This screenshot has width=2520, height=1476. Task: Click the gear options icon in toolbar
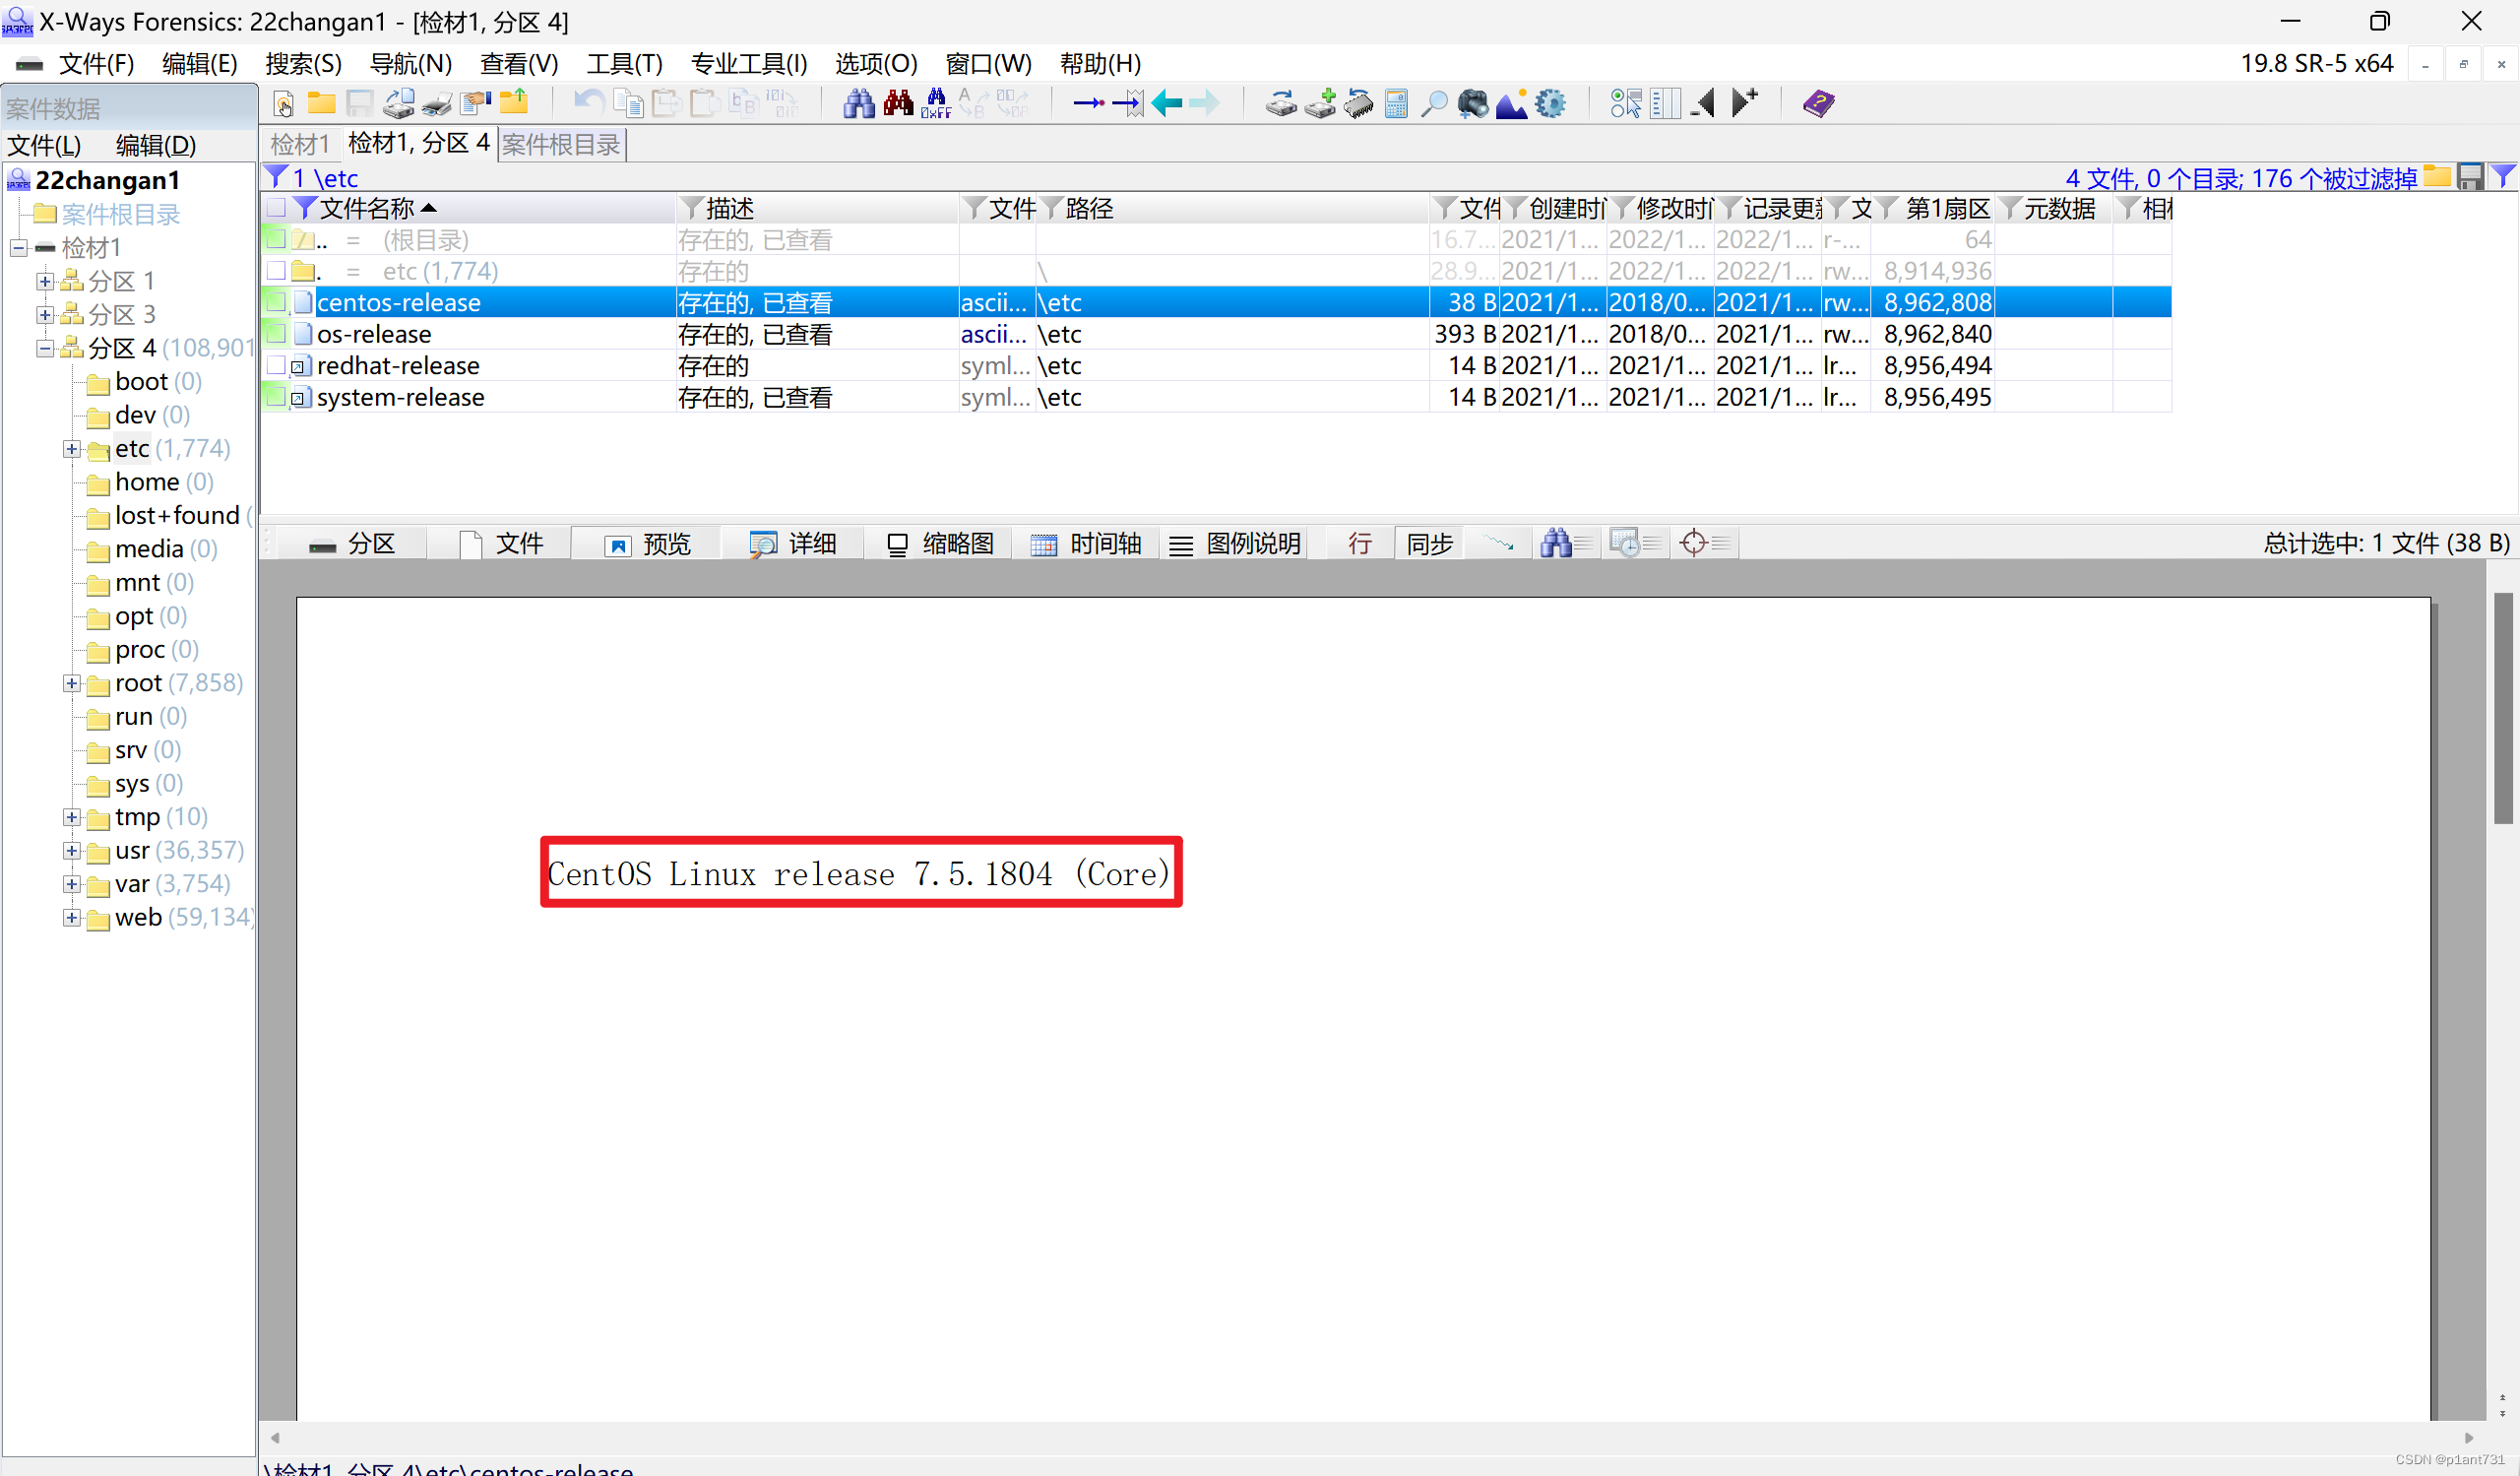point(1550,103)
